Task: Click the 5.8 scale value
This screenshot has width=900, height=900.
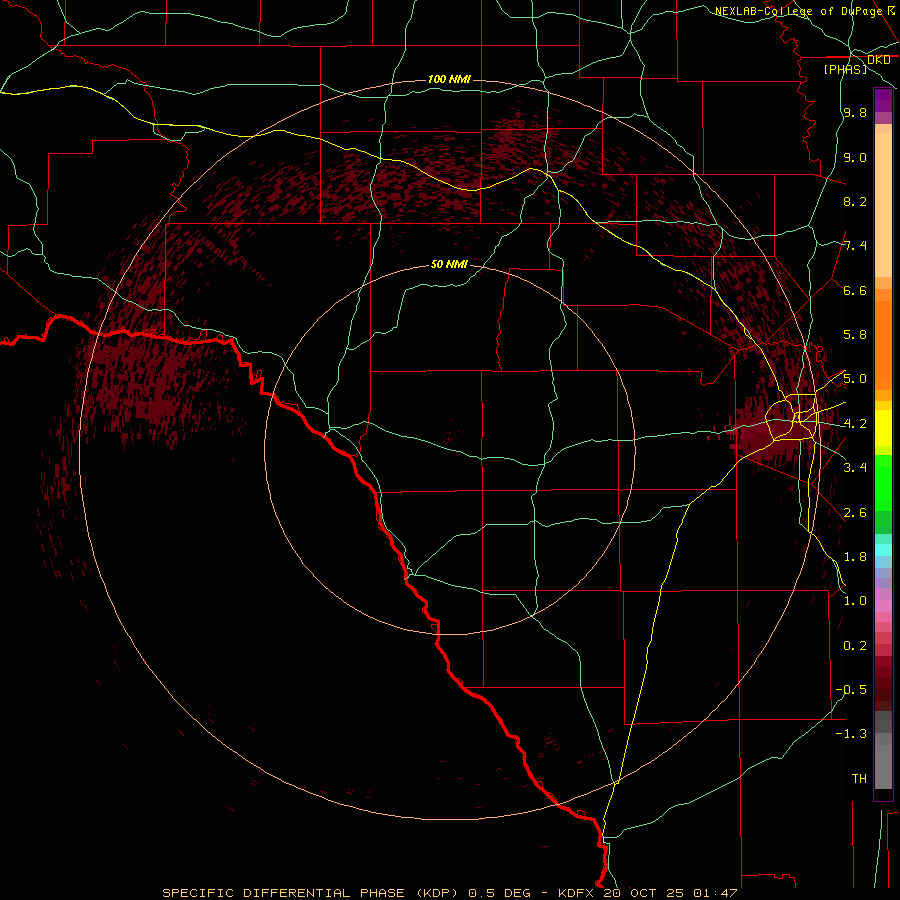Action: 855,335
